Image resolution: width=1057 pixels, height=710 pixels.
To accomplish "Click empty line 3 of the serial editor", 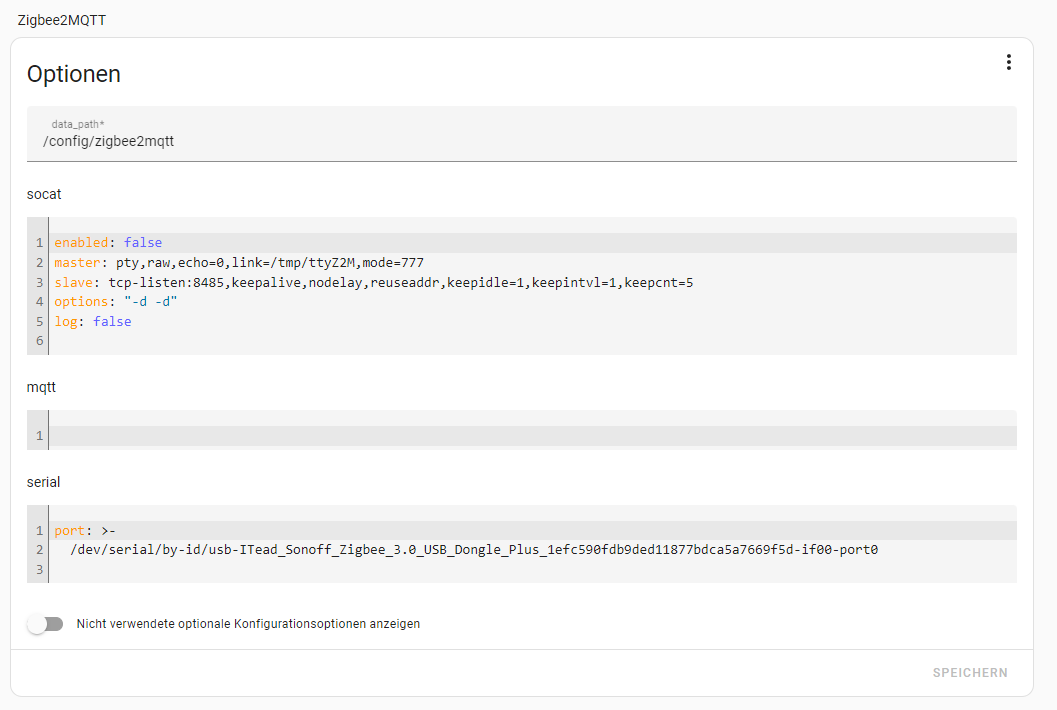I will [x=533, y=570].
